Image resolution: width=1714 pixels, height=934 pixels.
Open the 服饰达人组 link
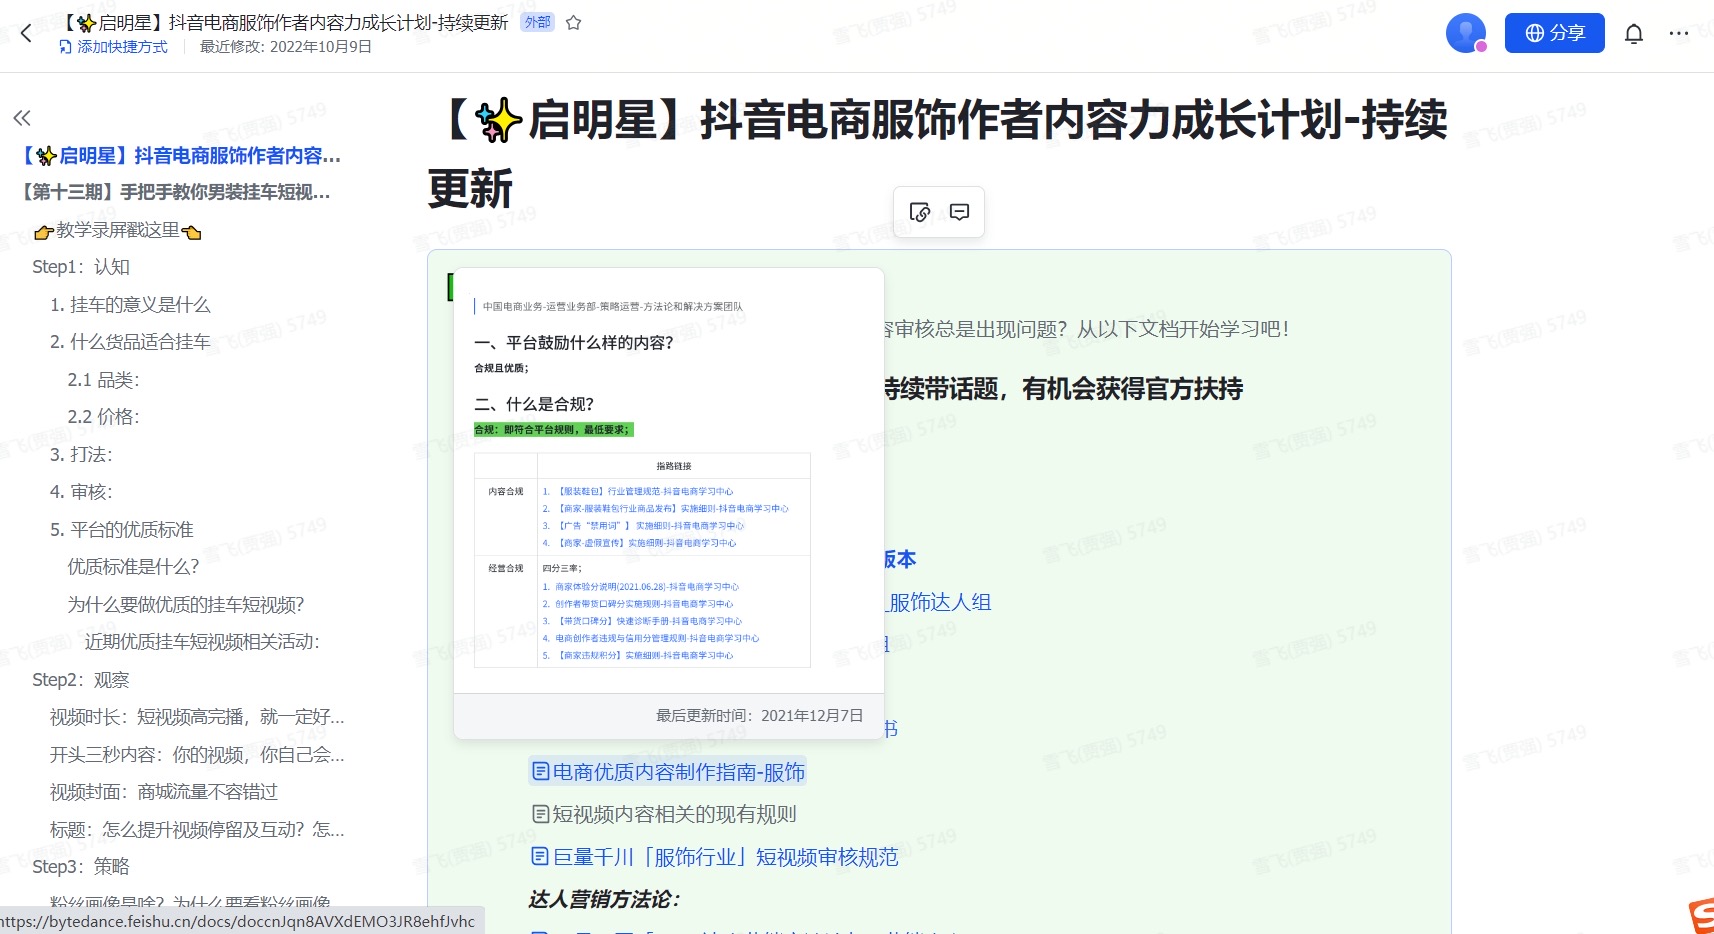point(940,602)
